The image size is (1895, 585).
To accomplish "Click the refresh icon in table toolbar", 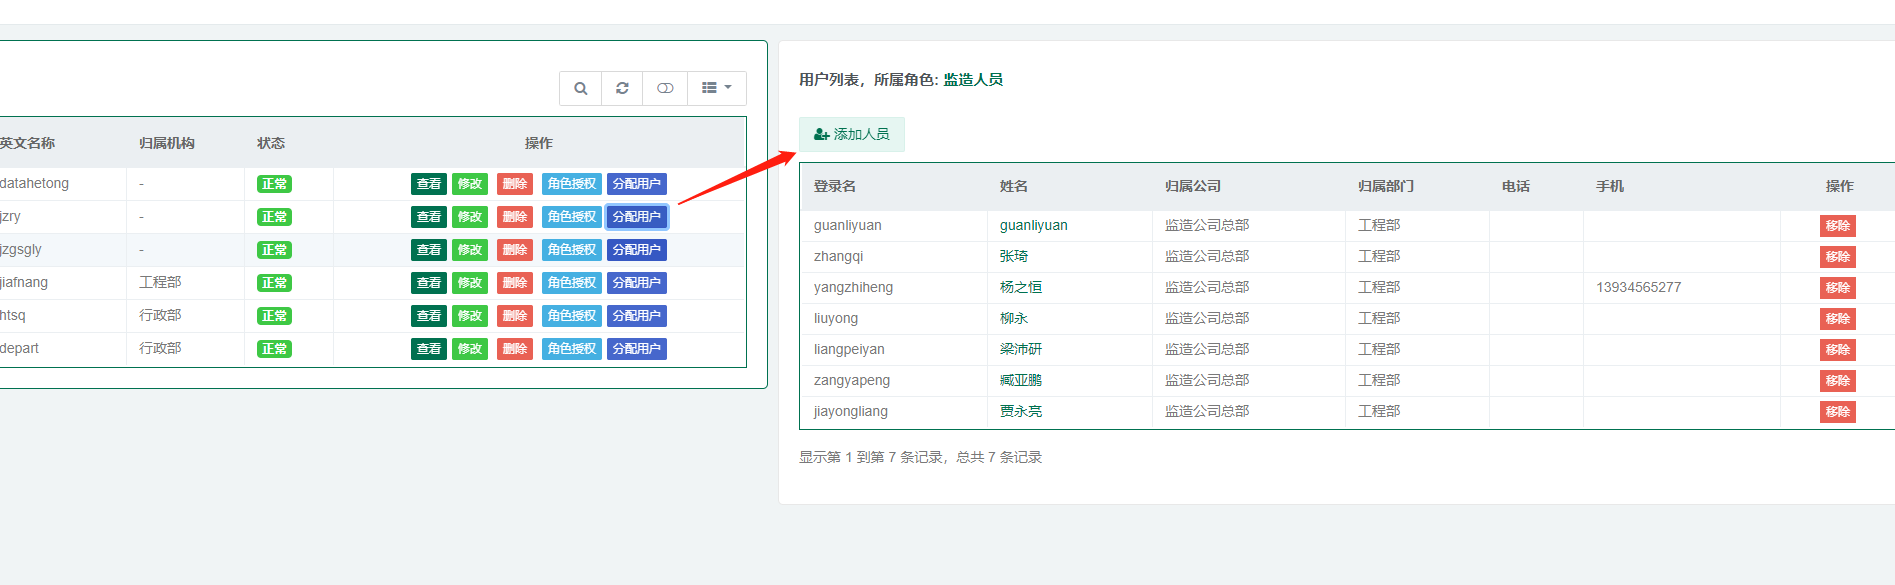I will click(622, 88).
